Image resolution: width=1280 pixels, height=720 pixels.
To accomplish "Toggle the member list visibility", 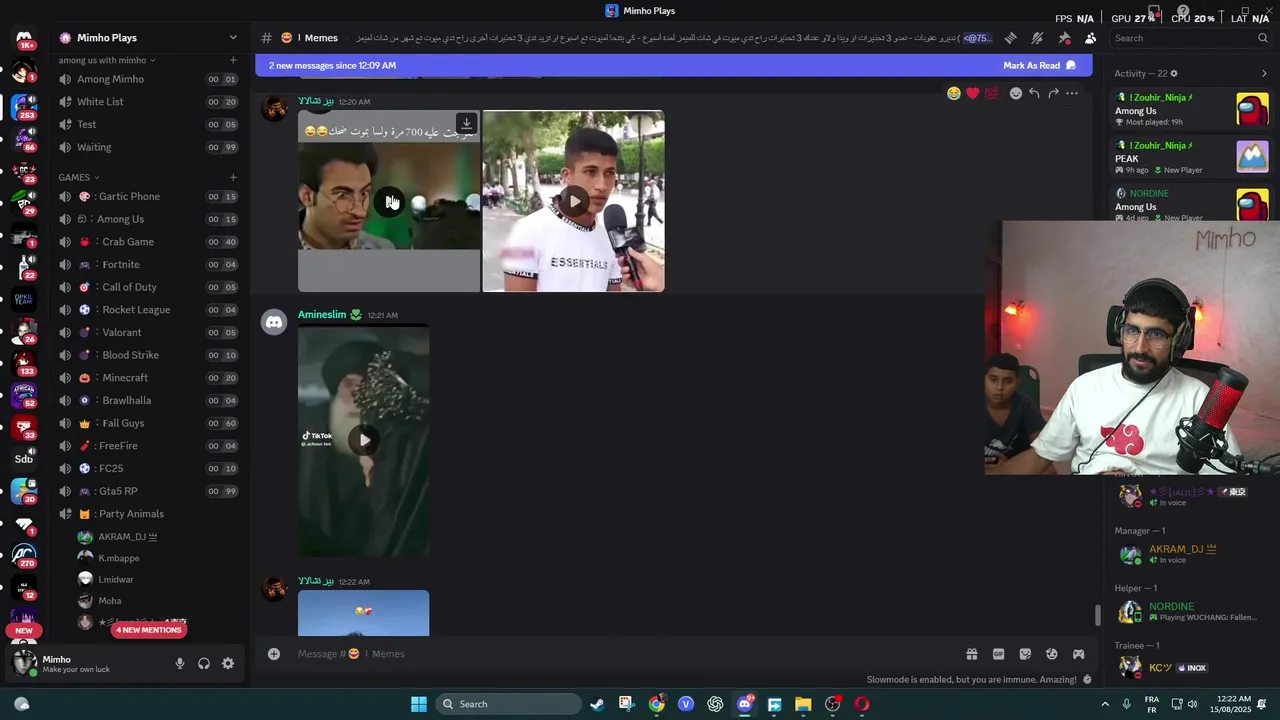I will pos(1090,38).
